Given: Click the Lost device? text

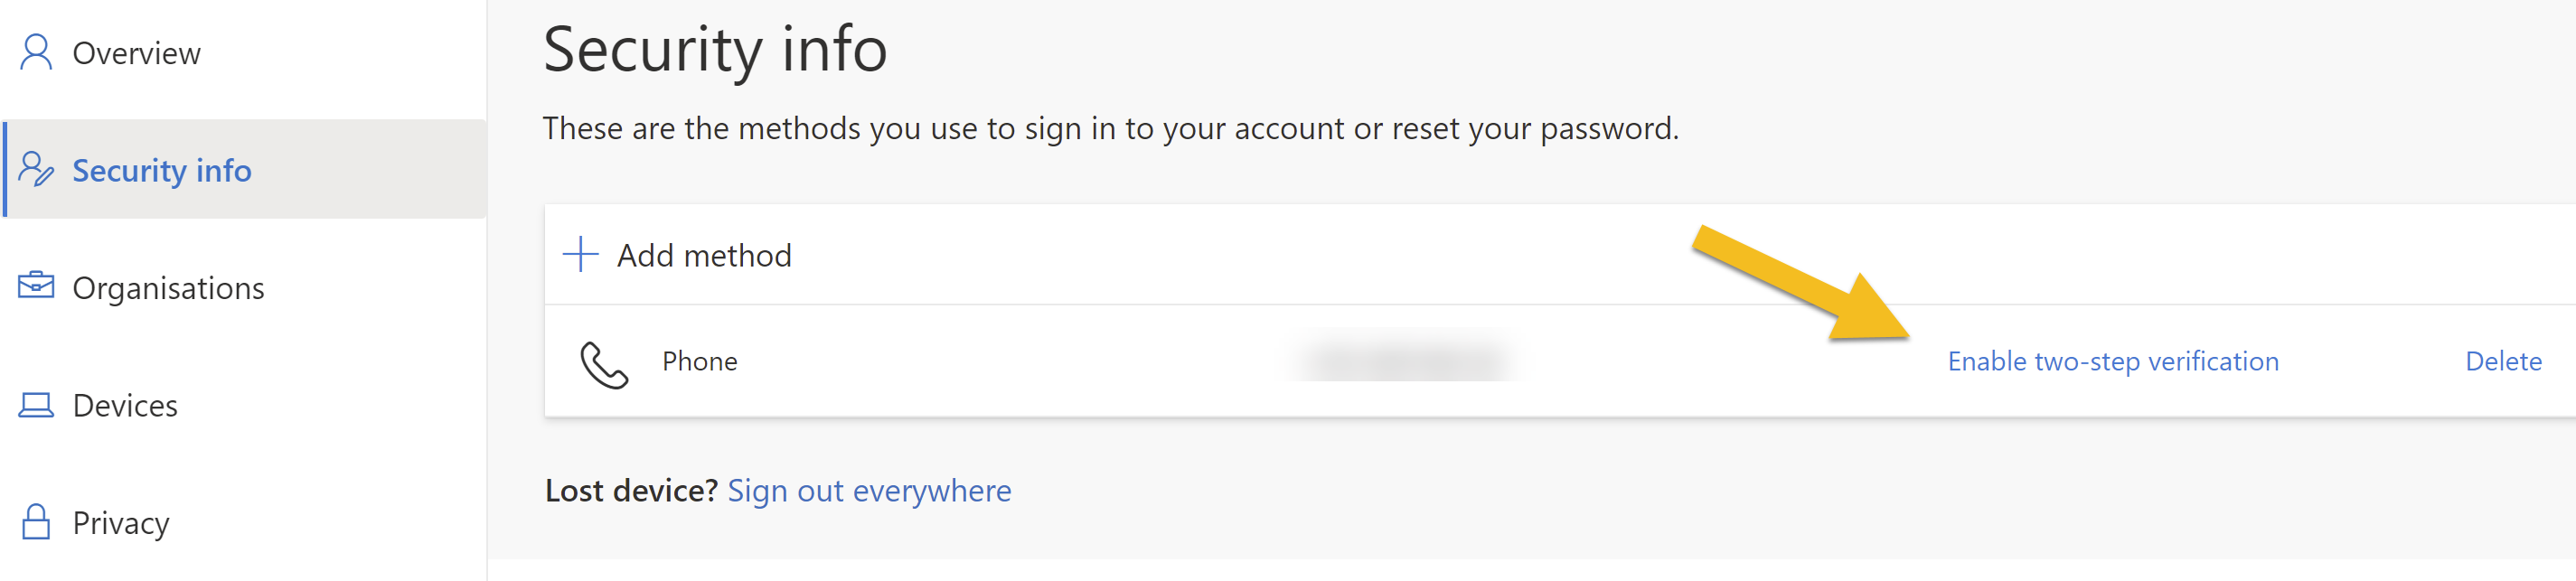Looking at the screenshot, I should click(x=631, y=491).
